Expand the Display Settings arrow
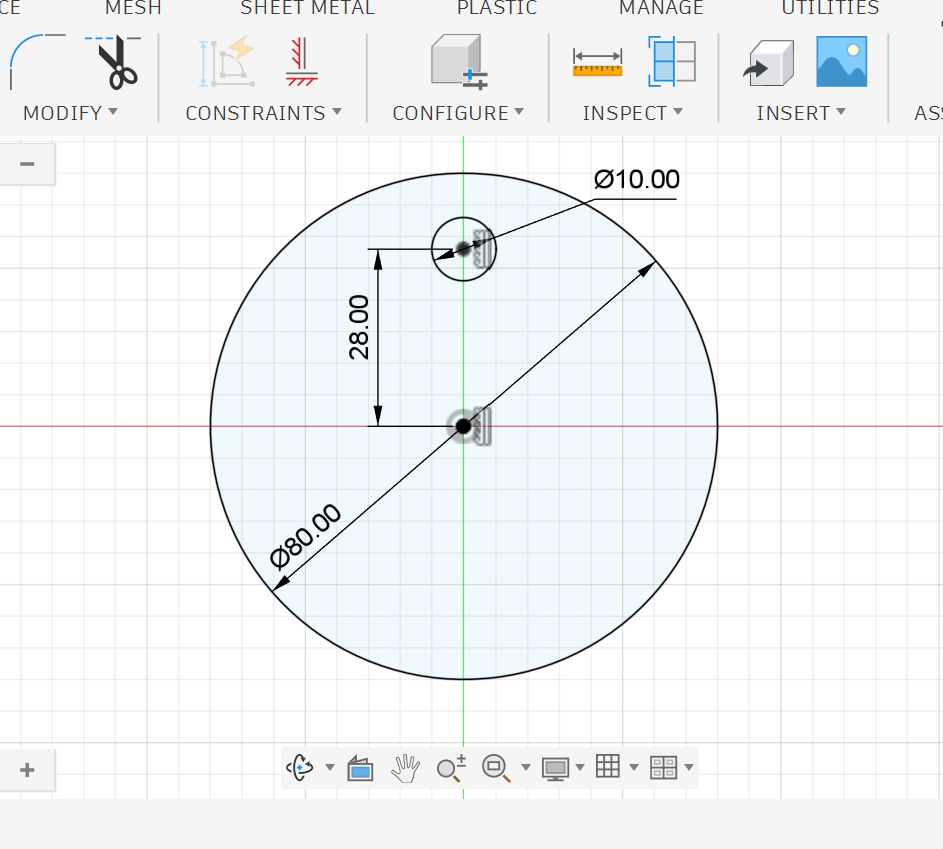This screenshot has height=849, width=943. tap(580, 767)
